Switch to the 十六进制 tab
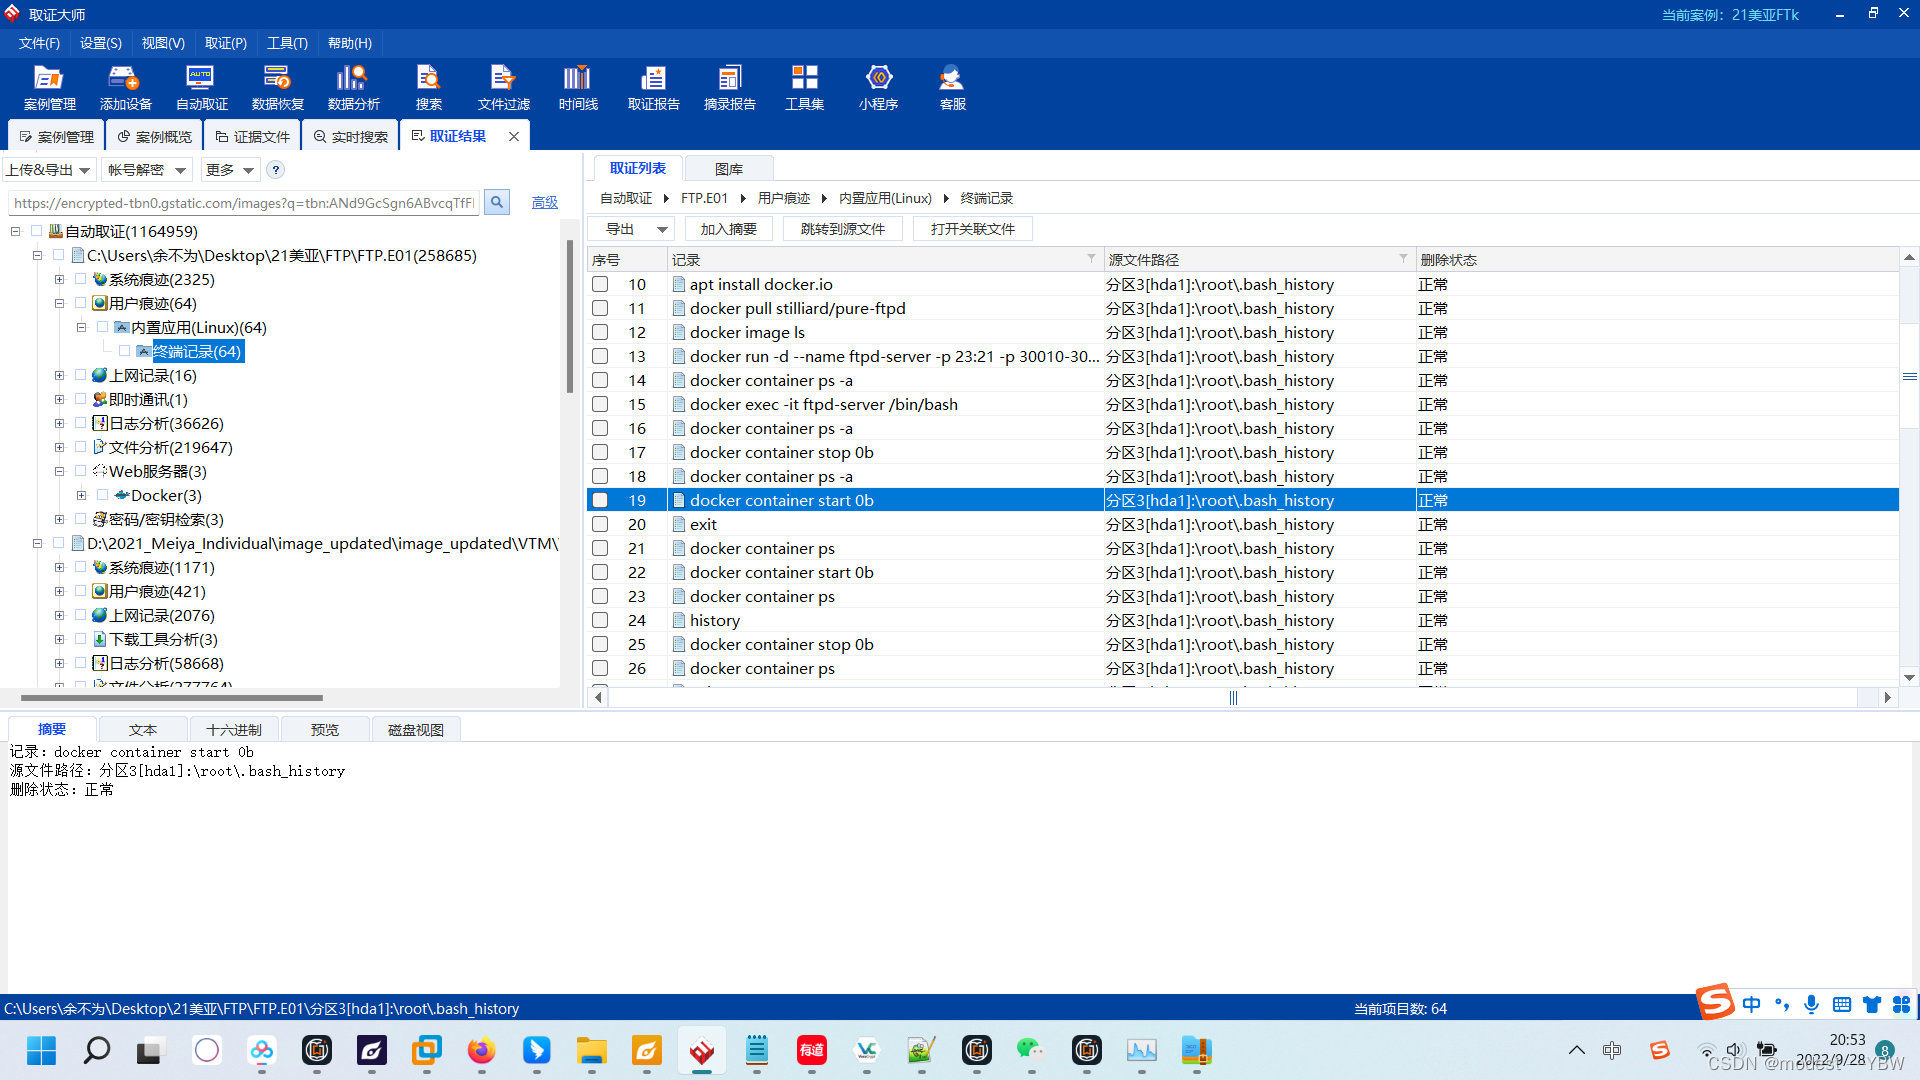Viewport: 1920px width, 1080px height. point(234,730)
